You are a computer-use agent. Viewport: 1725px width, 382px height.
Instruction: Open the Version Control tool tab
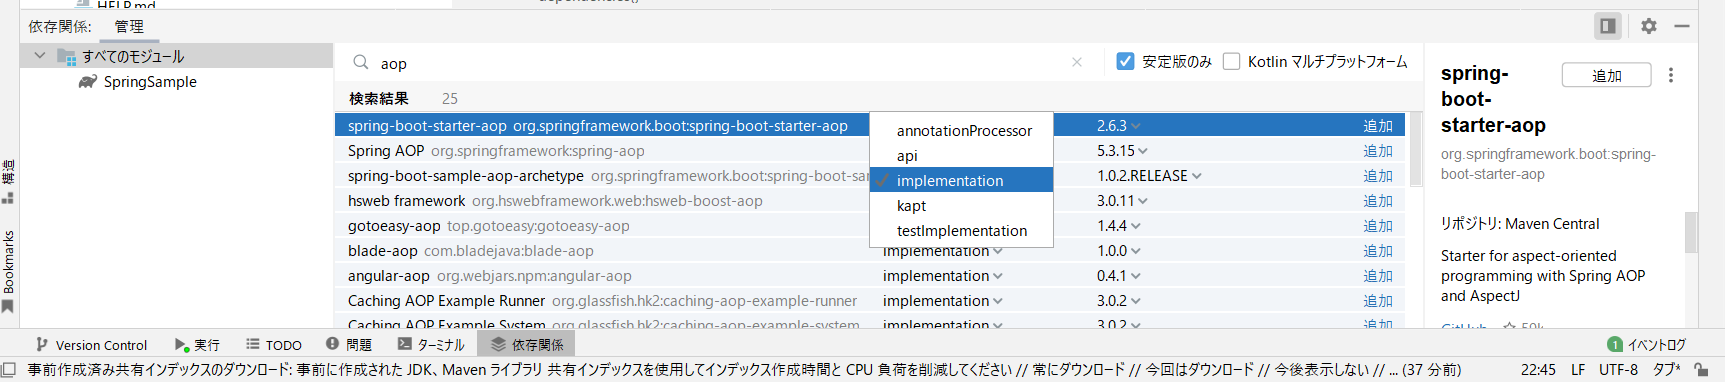pos(91,344)
